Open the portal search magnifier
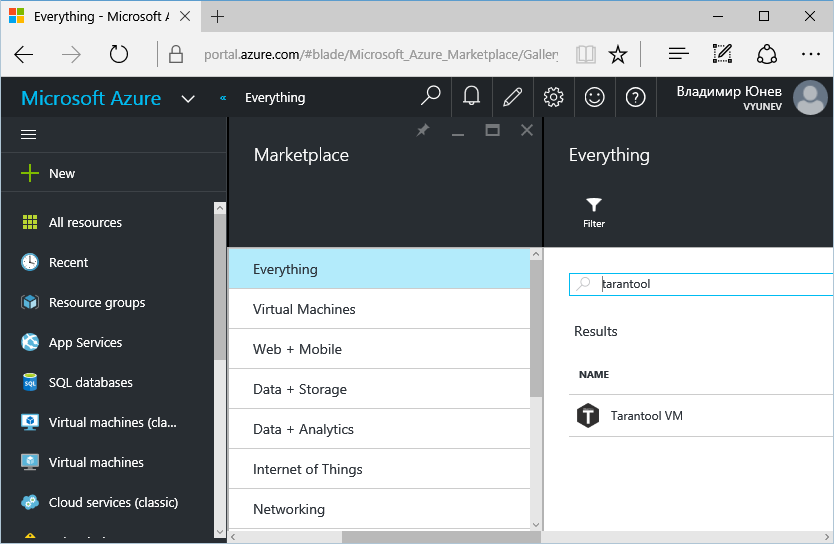The height and width of the screenshot is (544, 834). click(431, 97)
